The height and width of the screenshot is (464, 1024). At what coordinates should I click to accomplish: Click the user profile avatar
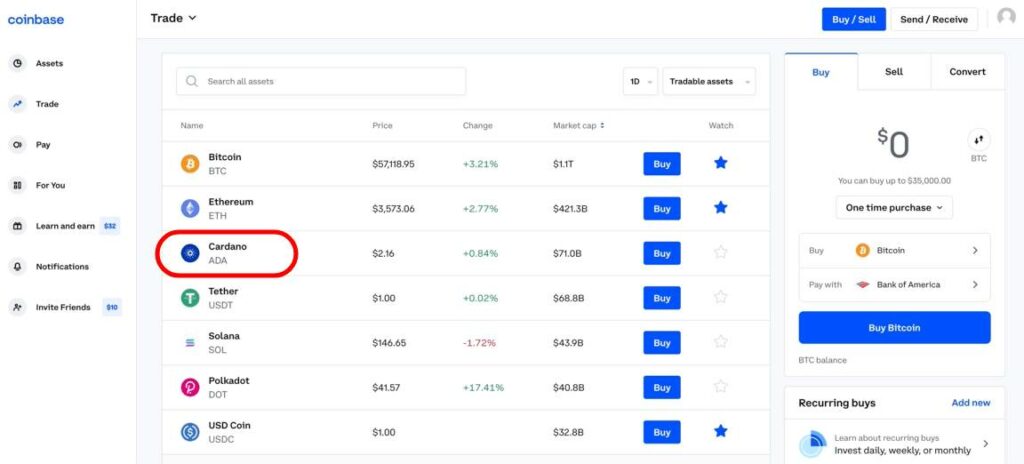pyautogui.click(x=1006, y=18)
